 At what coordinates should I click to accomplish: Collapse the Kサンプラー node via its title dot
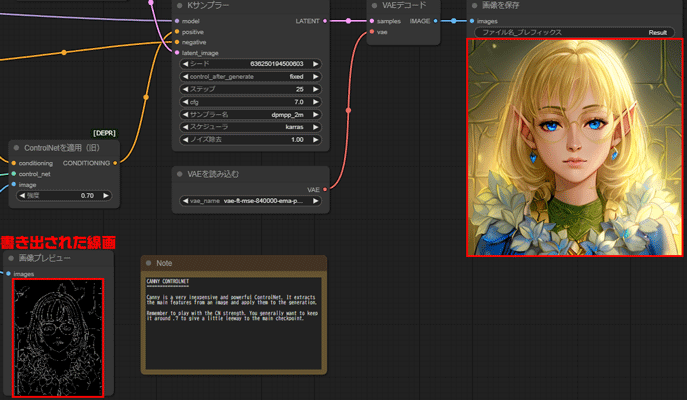(x=179, y=6)
